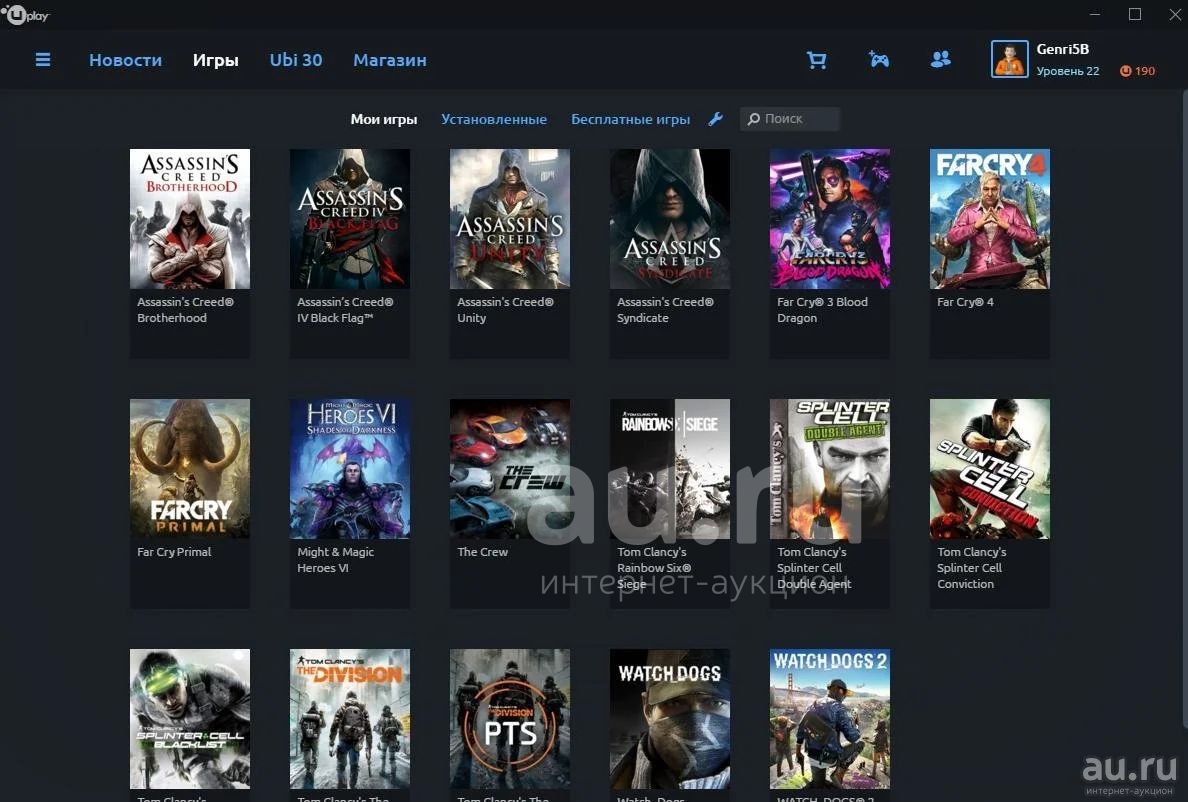Open Splinter Cell Blacklist cover
The height and width of the screenshot is (802, 1188).
(x=189, y=719)
